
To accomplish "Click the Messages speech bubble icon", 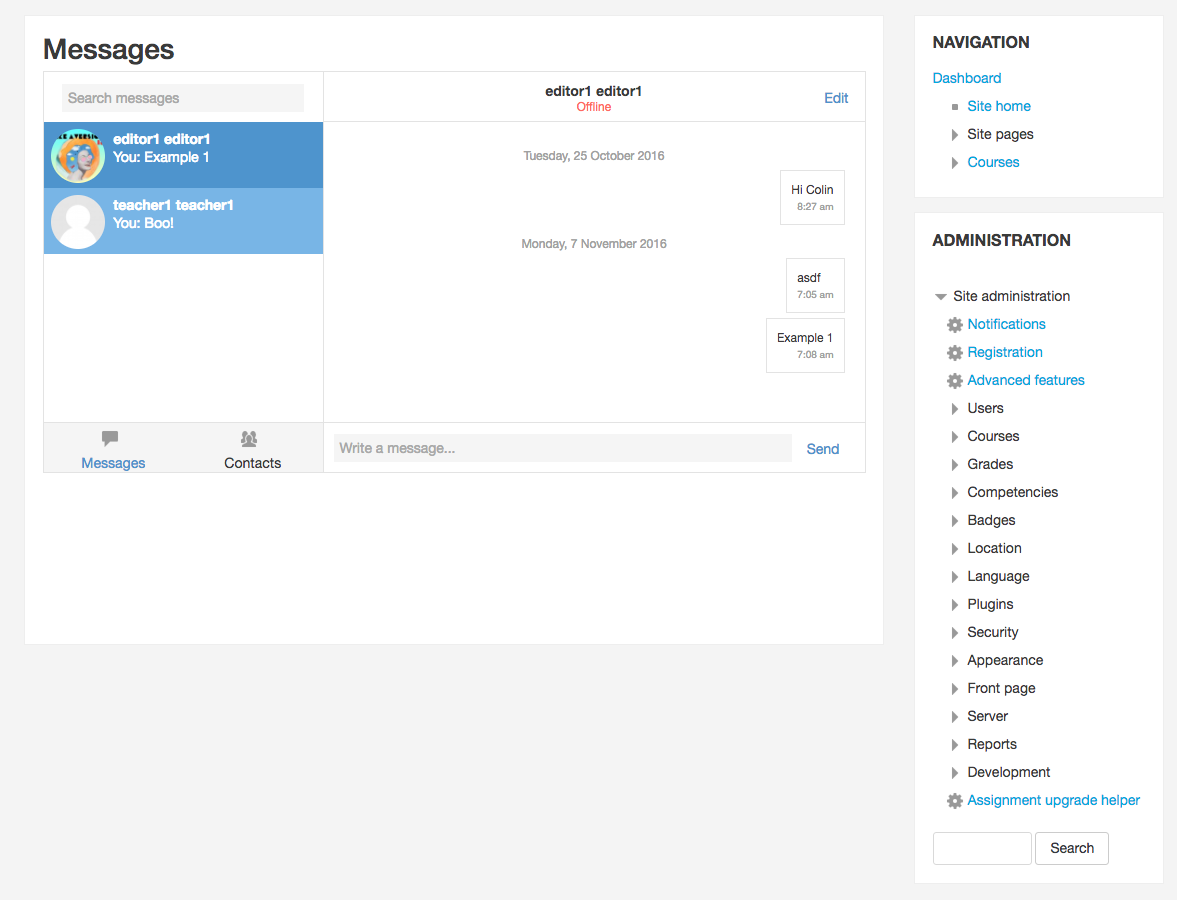I will click(x=110, y=438).
